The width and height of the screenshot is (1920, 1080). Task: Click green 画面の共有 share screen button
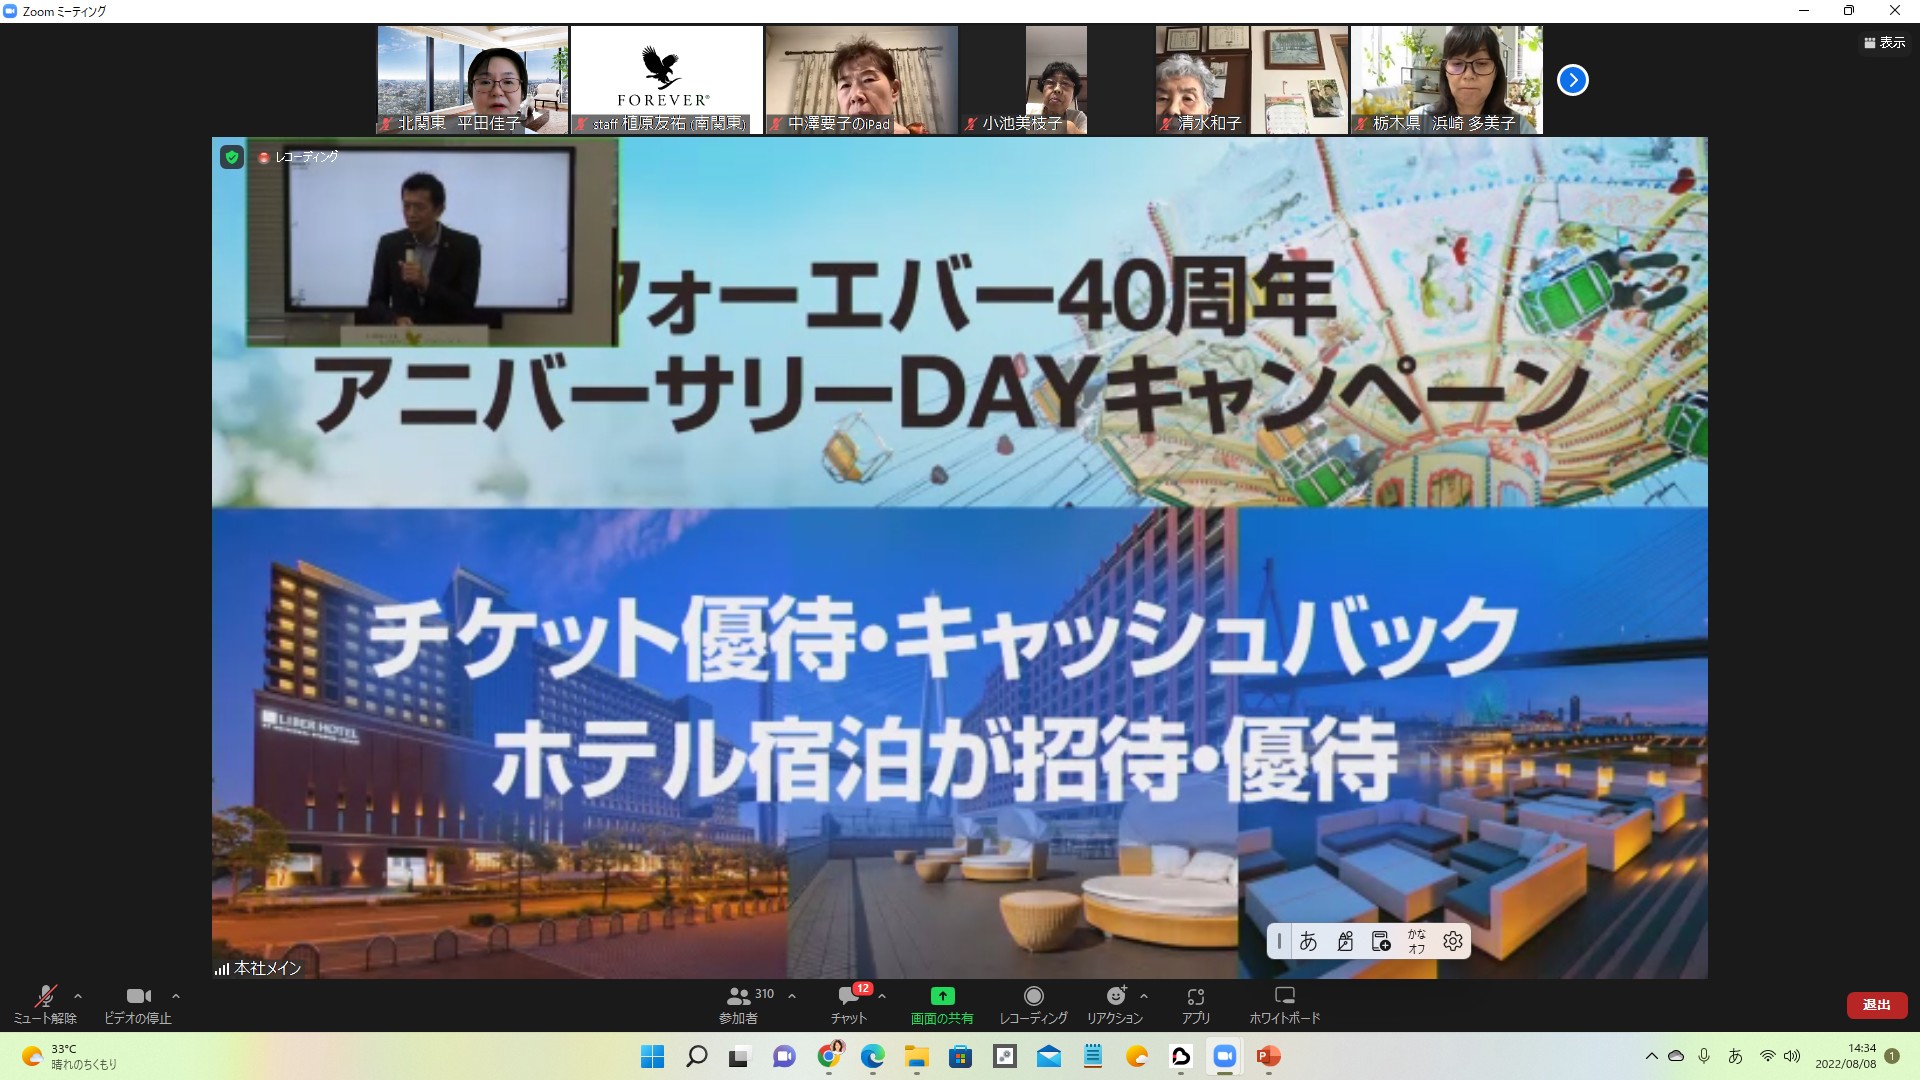942,1004
